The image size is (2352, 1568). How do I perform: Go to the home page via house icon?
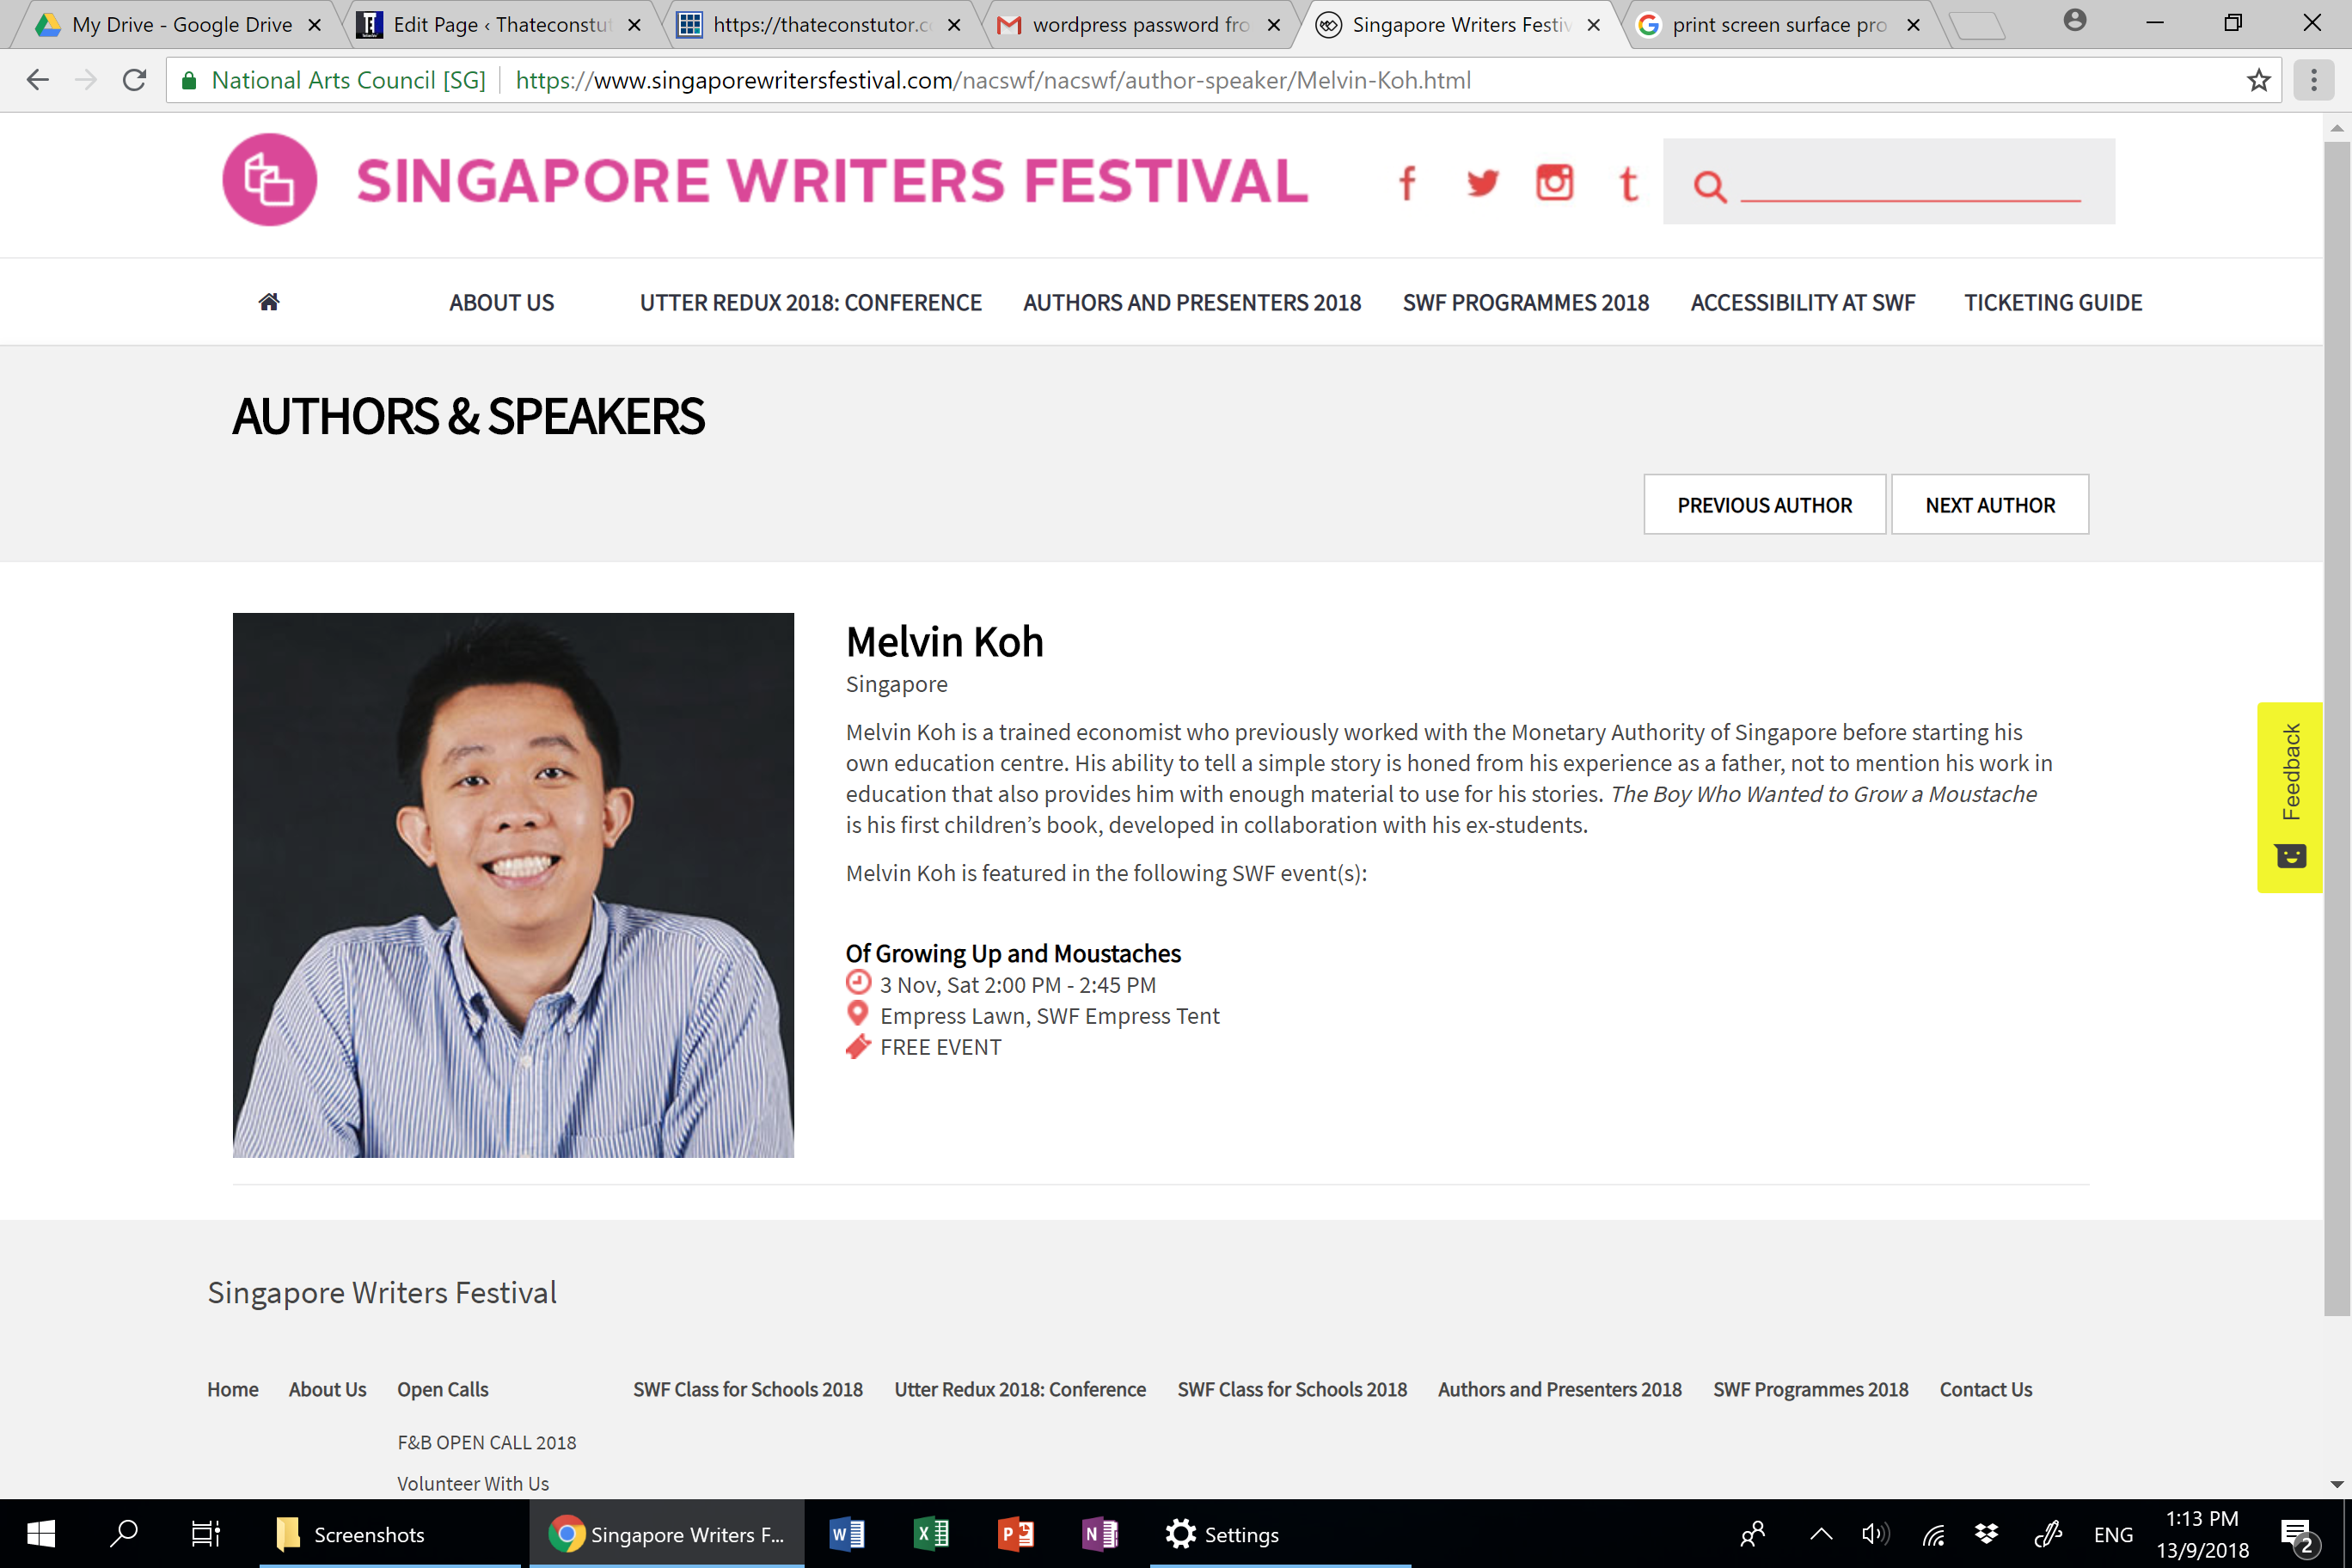click(269, 302)
